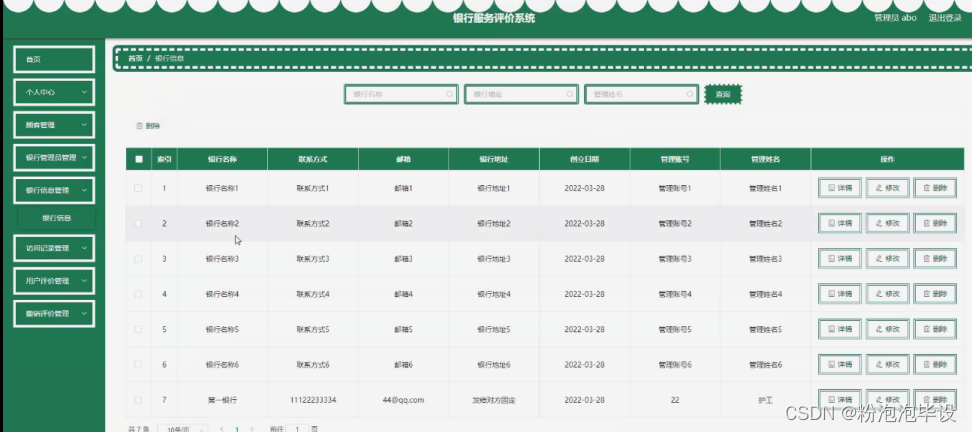Focus the 银行地址 search field

pyautogui.click(x=521, y=94)
